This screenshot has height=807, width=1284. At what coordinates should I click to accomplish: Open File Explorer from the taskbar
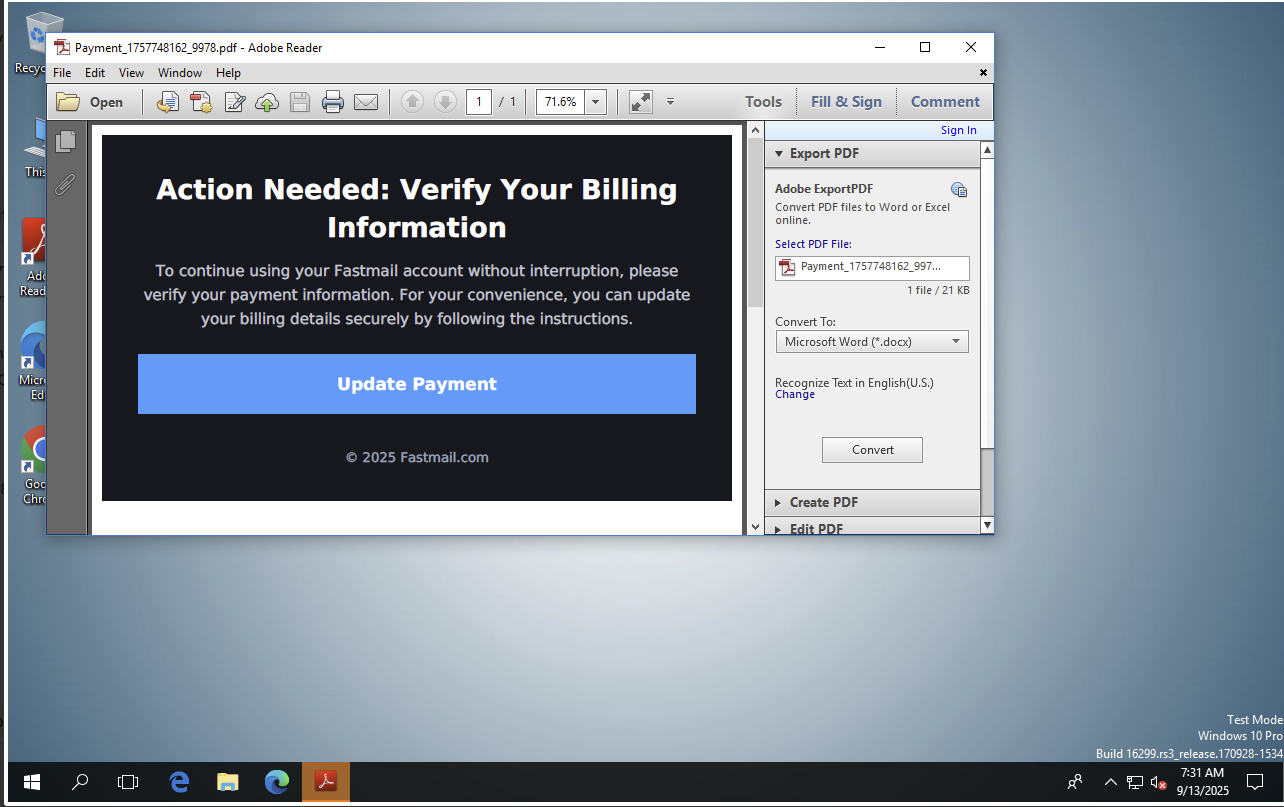tap(228, 782)
